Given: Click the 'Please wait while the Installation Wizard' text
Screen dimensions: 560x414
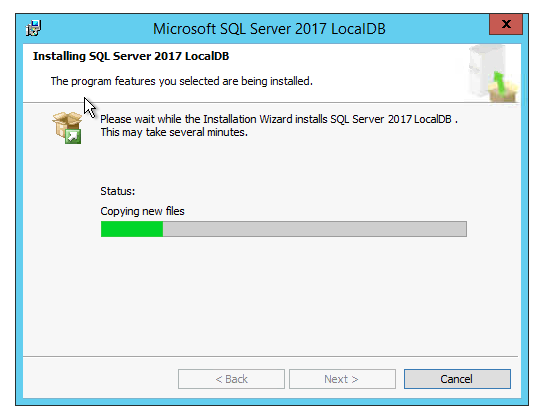Looking at the screenshot, I should tap(279, 119).
